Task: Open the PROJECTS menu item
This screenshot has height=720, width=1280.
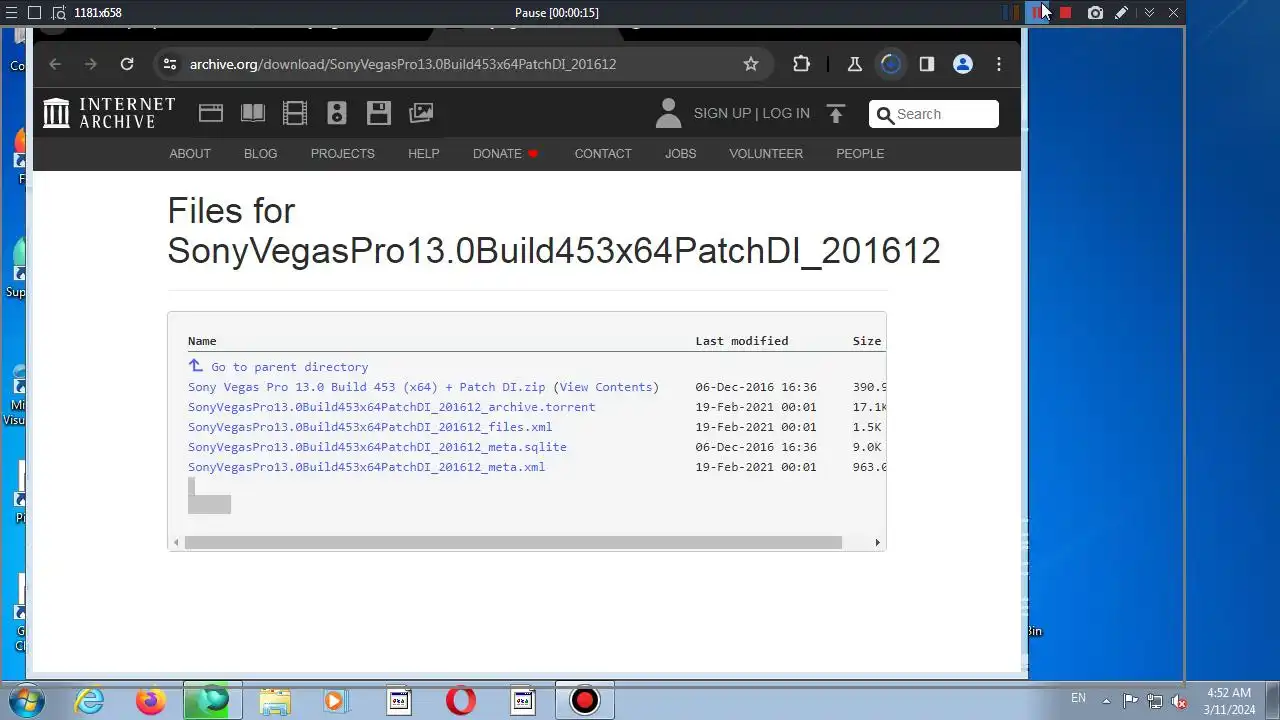Action: (x=343, y=154)
